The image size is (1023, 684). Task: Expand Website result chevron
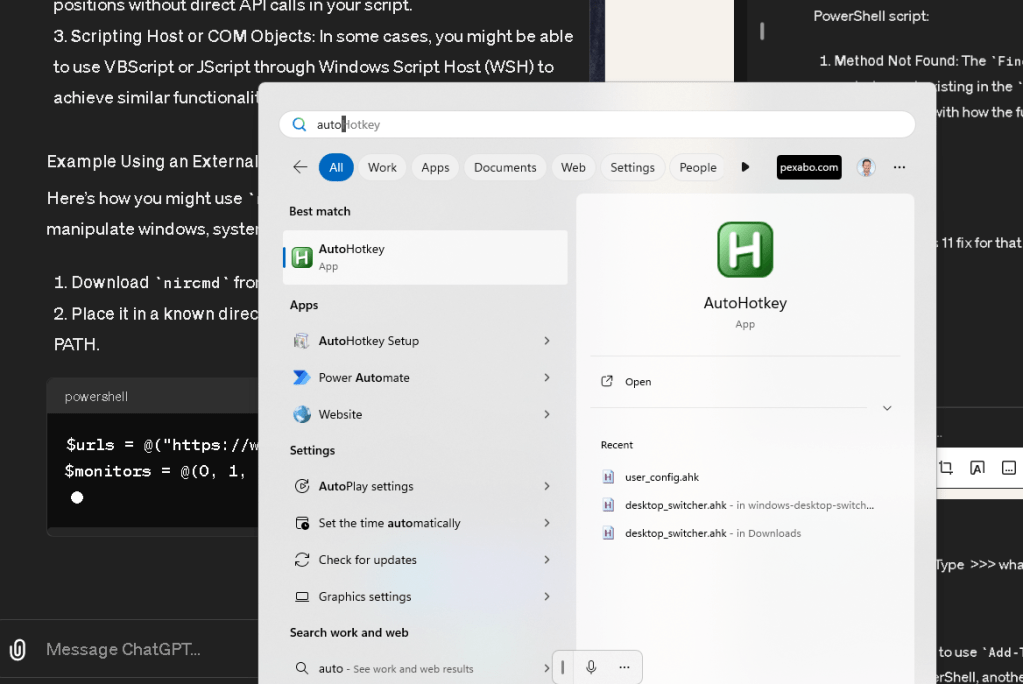547,414
